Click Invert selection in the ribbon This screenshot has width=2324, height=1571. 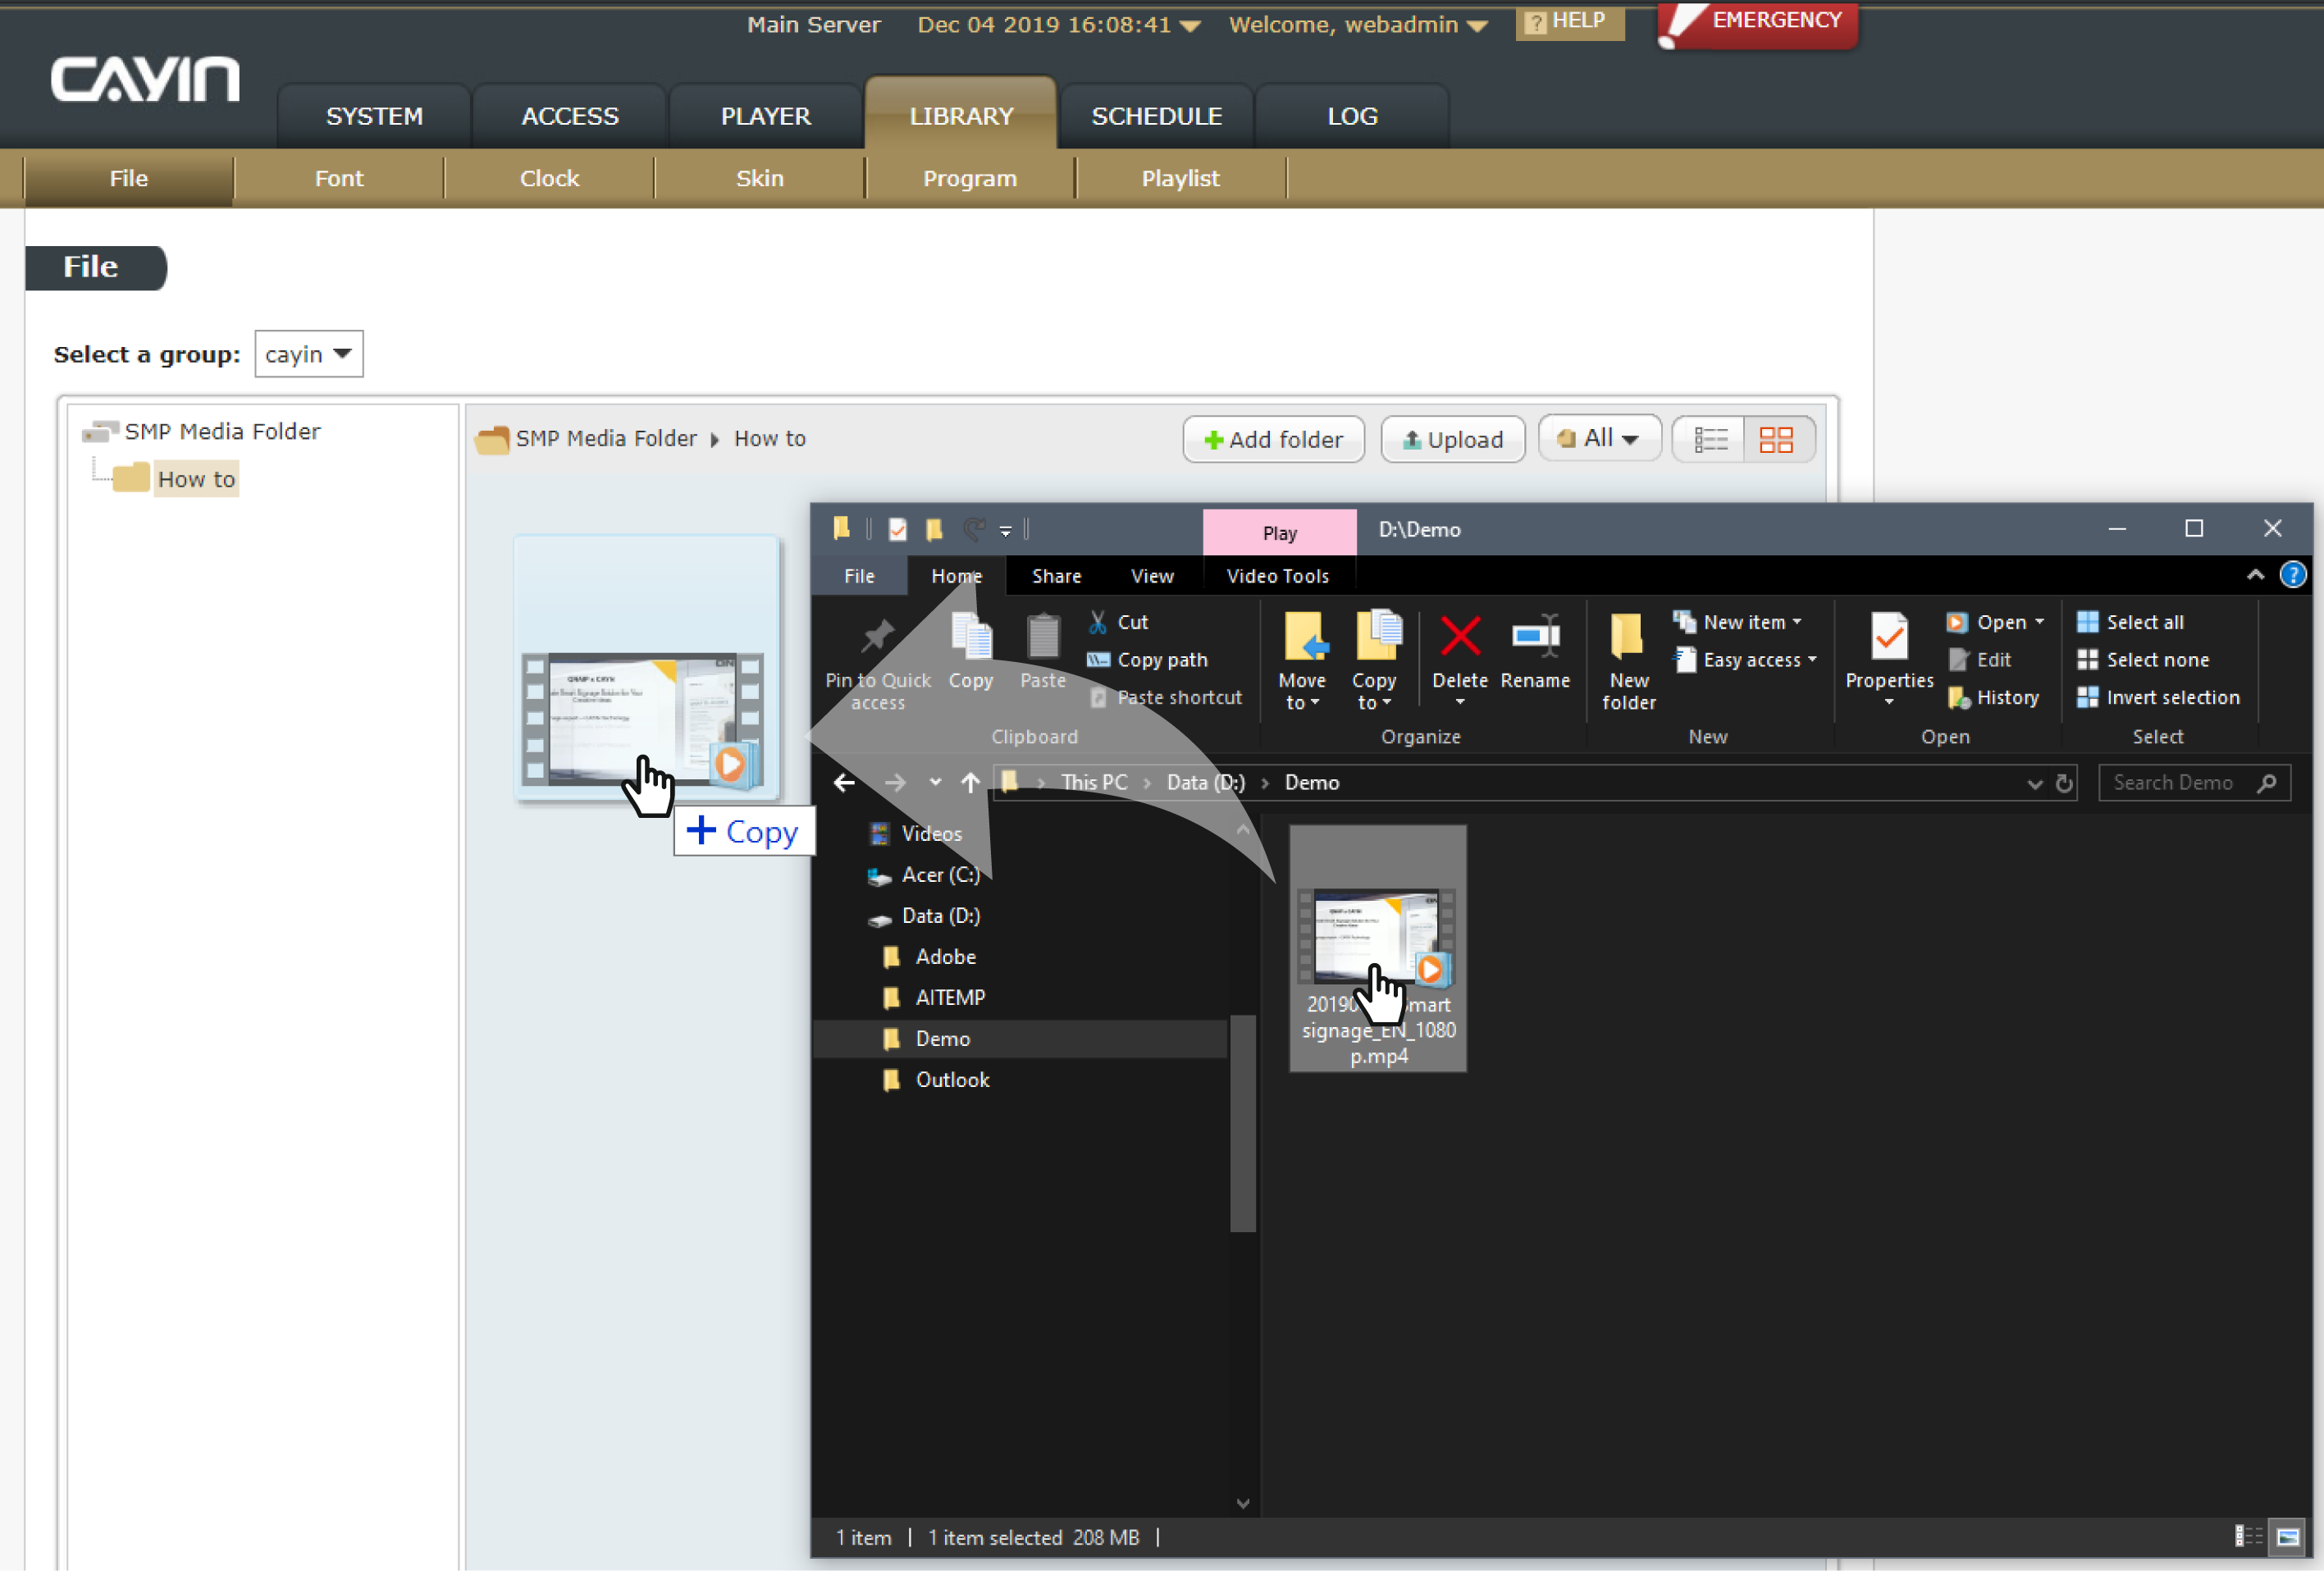click(x=2158, y=698)
